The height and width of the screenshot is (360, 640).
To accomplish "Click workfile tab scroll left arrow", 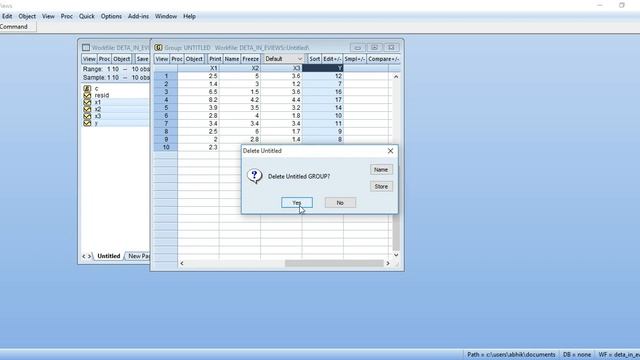I will coord(84,256).
